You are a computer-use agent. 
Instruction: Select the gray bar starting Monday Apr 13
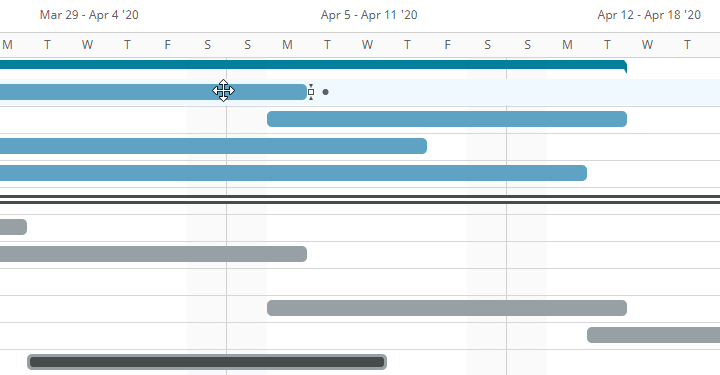pos(653,335)
